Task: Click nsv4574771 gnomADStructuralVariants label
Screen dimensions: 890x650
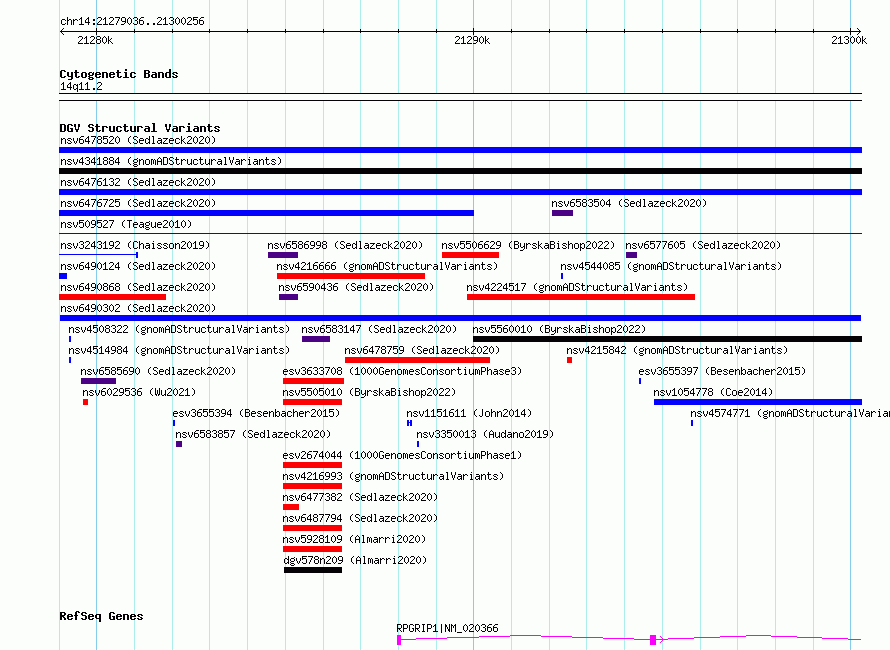Action: (x=790, y=413)
